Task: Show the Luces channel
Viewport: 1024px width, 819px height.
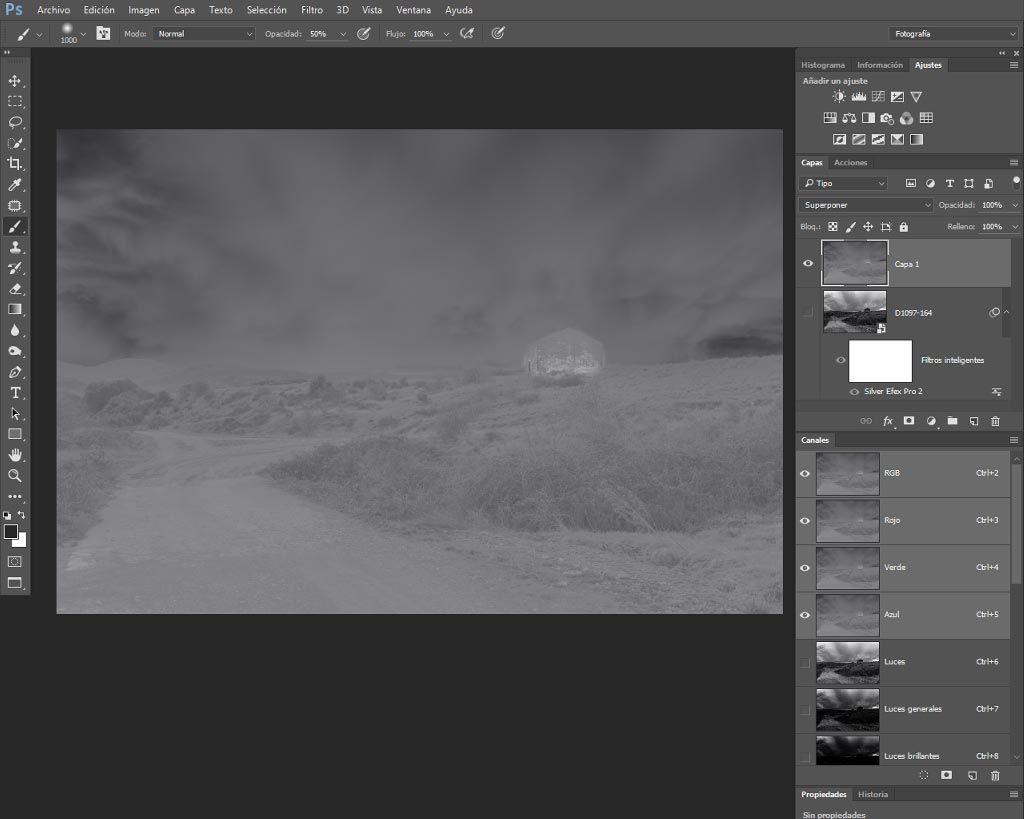Action: (x=805, y=662)
